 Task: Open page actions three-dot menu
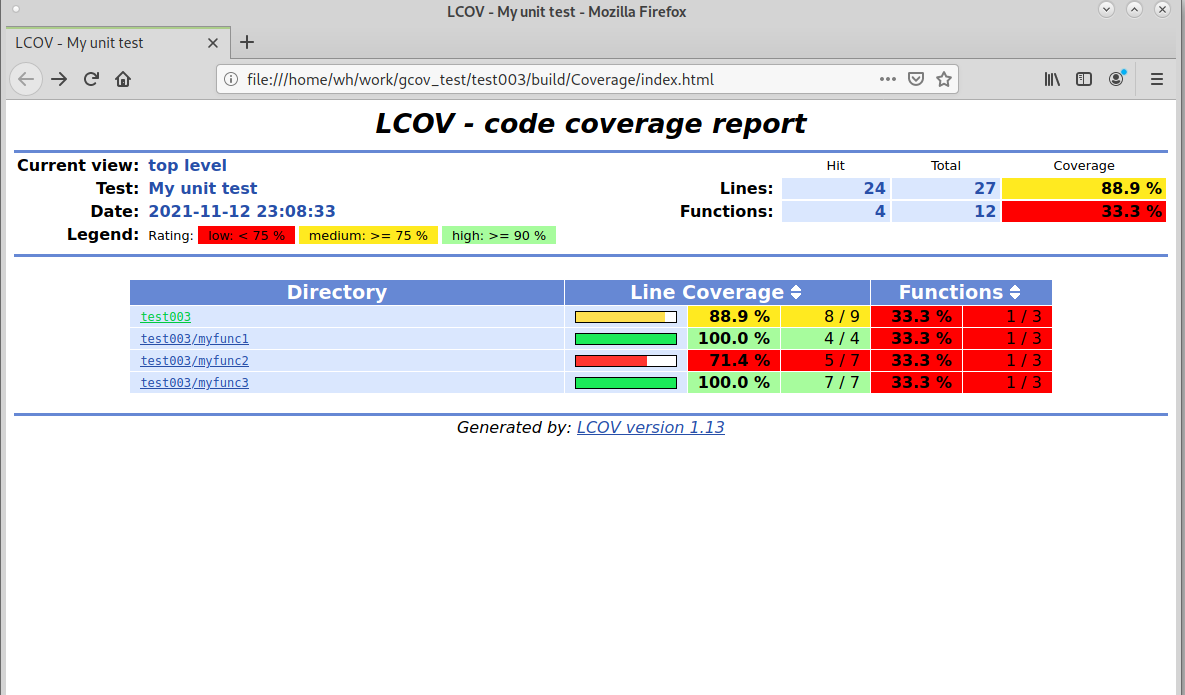pyautogui.click(x=888, y=79)
